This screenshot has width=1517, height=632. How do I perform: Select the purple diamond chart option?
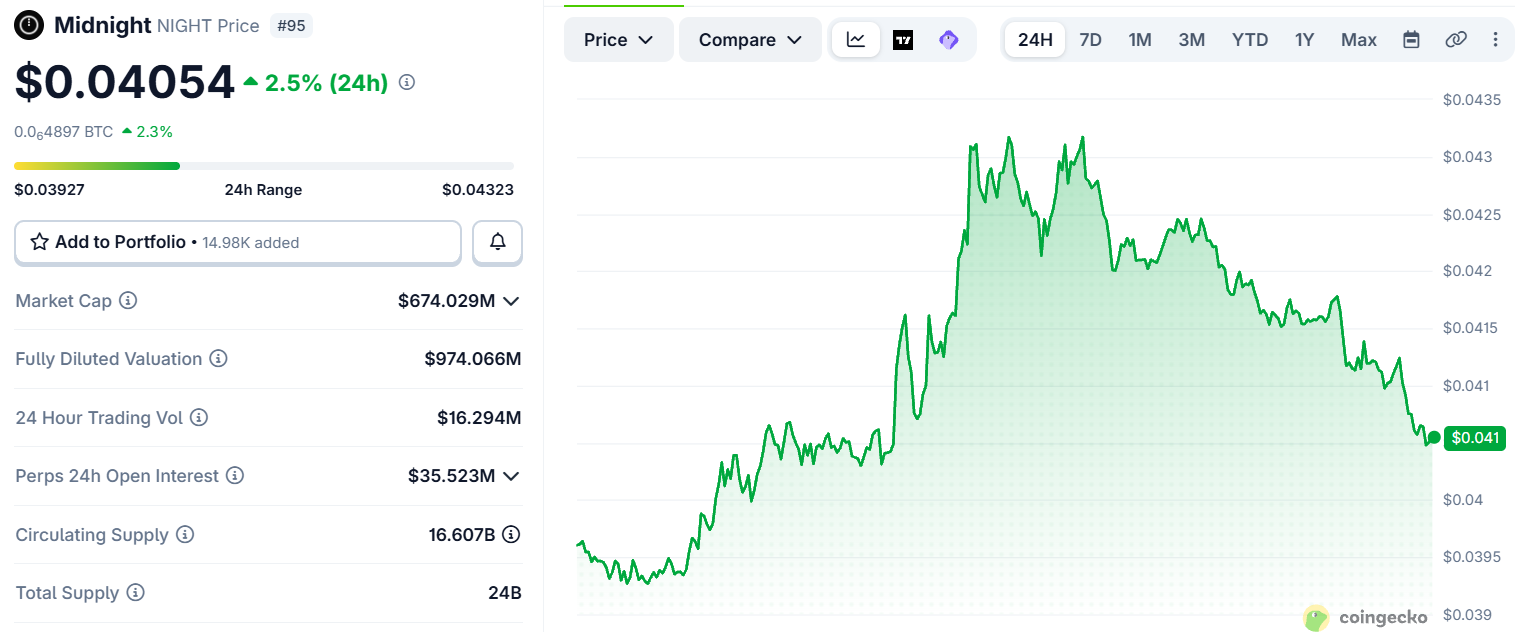click(949, 40)
